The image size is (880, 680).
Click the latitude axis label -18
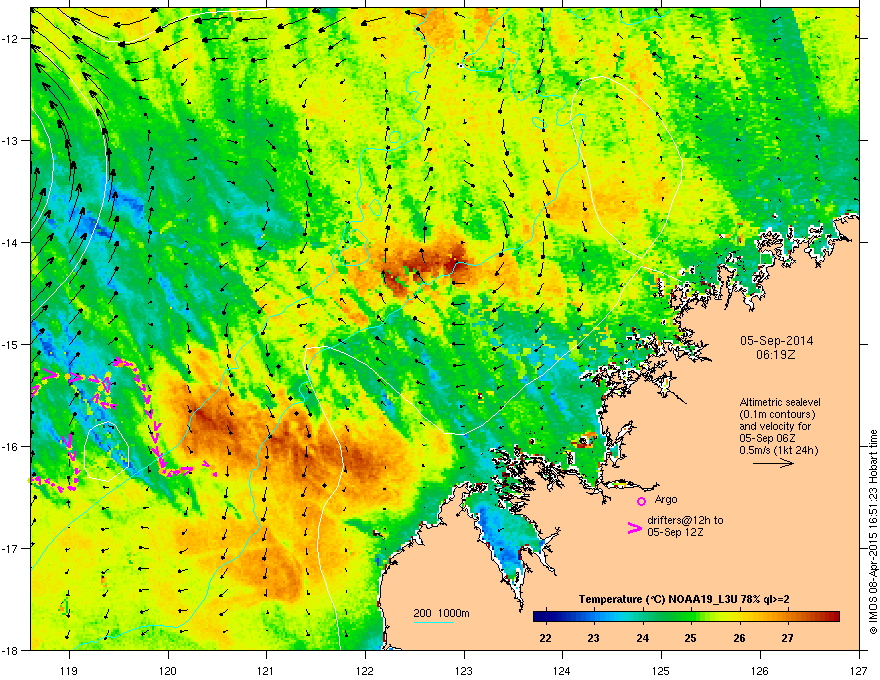pos(11,650)
